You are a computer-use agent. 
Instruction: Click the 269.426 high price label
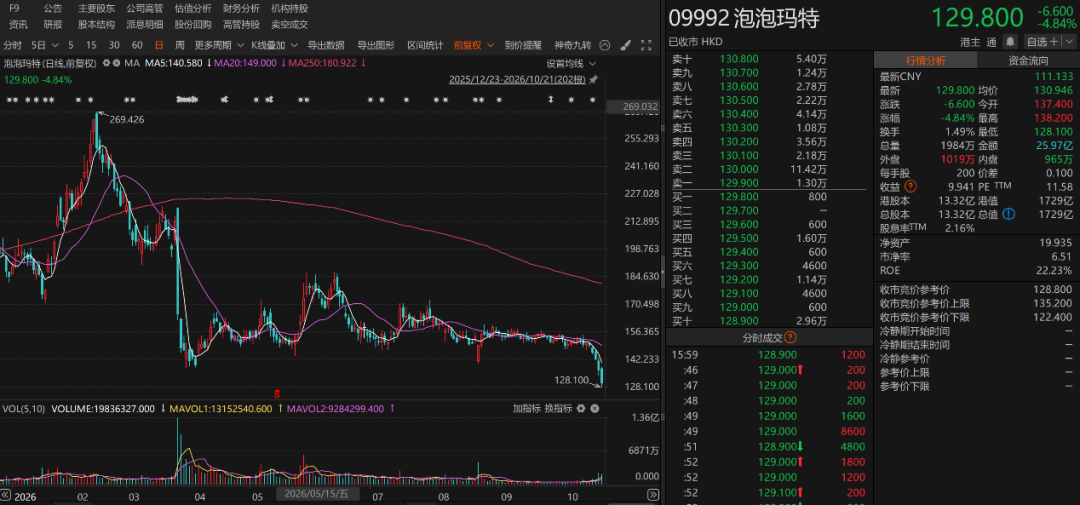126,120
